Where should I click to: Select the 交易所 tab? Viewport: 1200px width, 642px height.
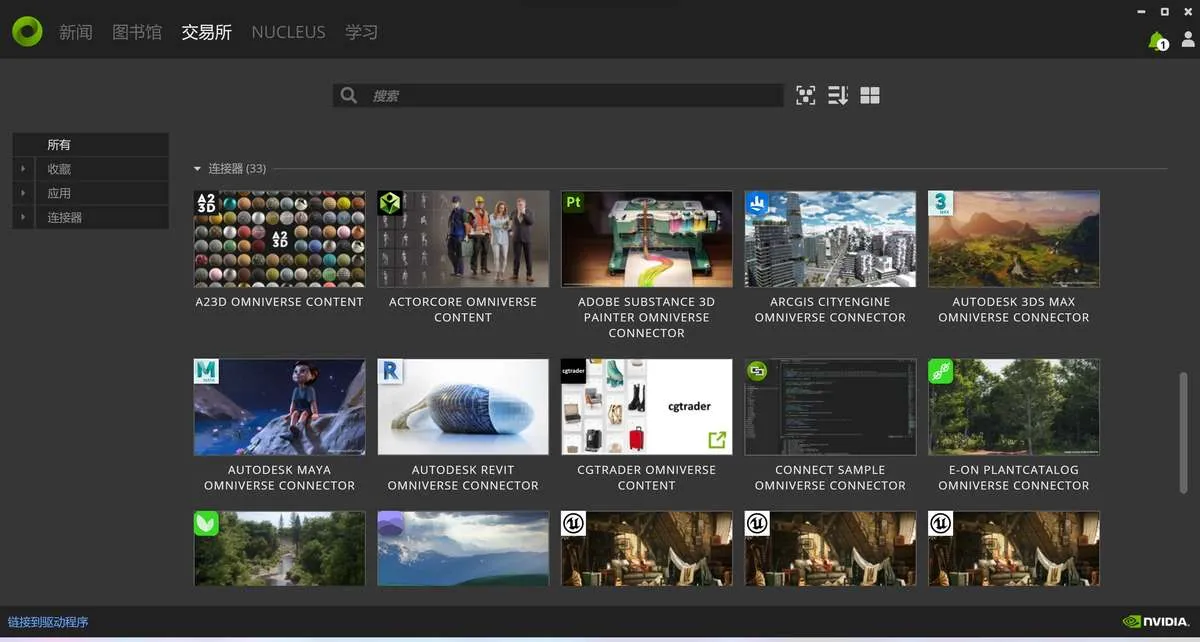207,32
